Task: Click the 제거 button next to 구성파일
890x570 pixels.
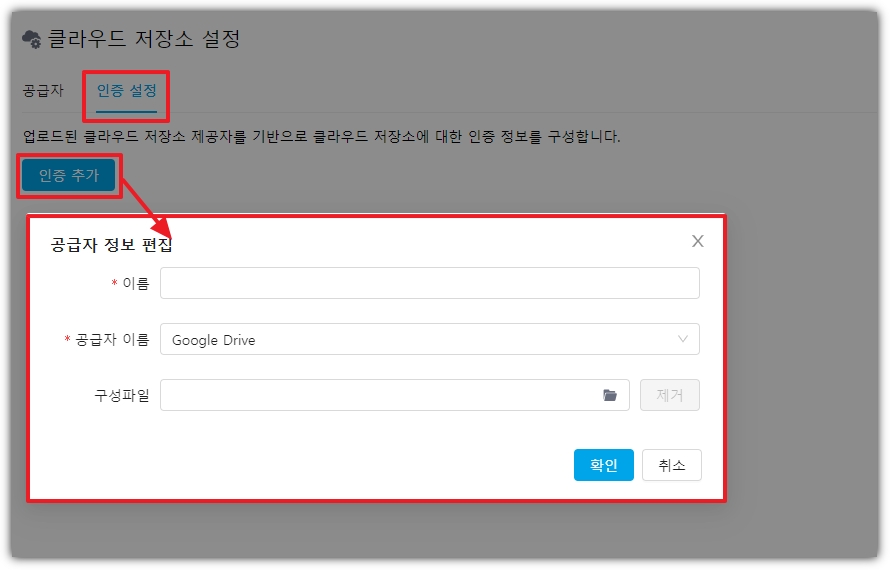Action: [x=669, y=395]
